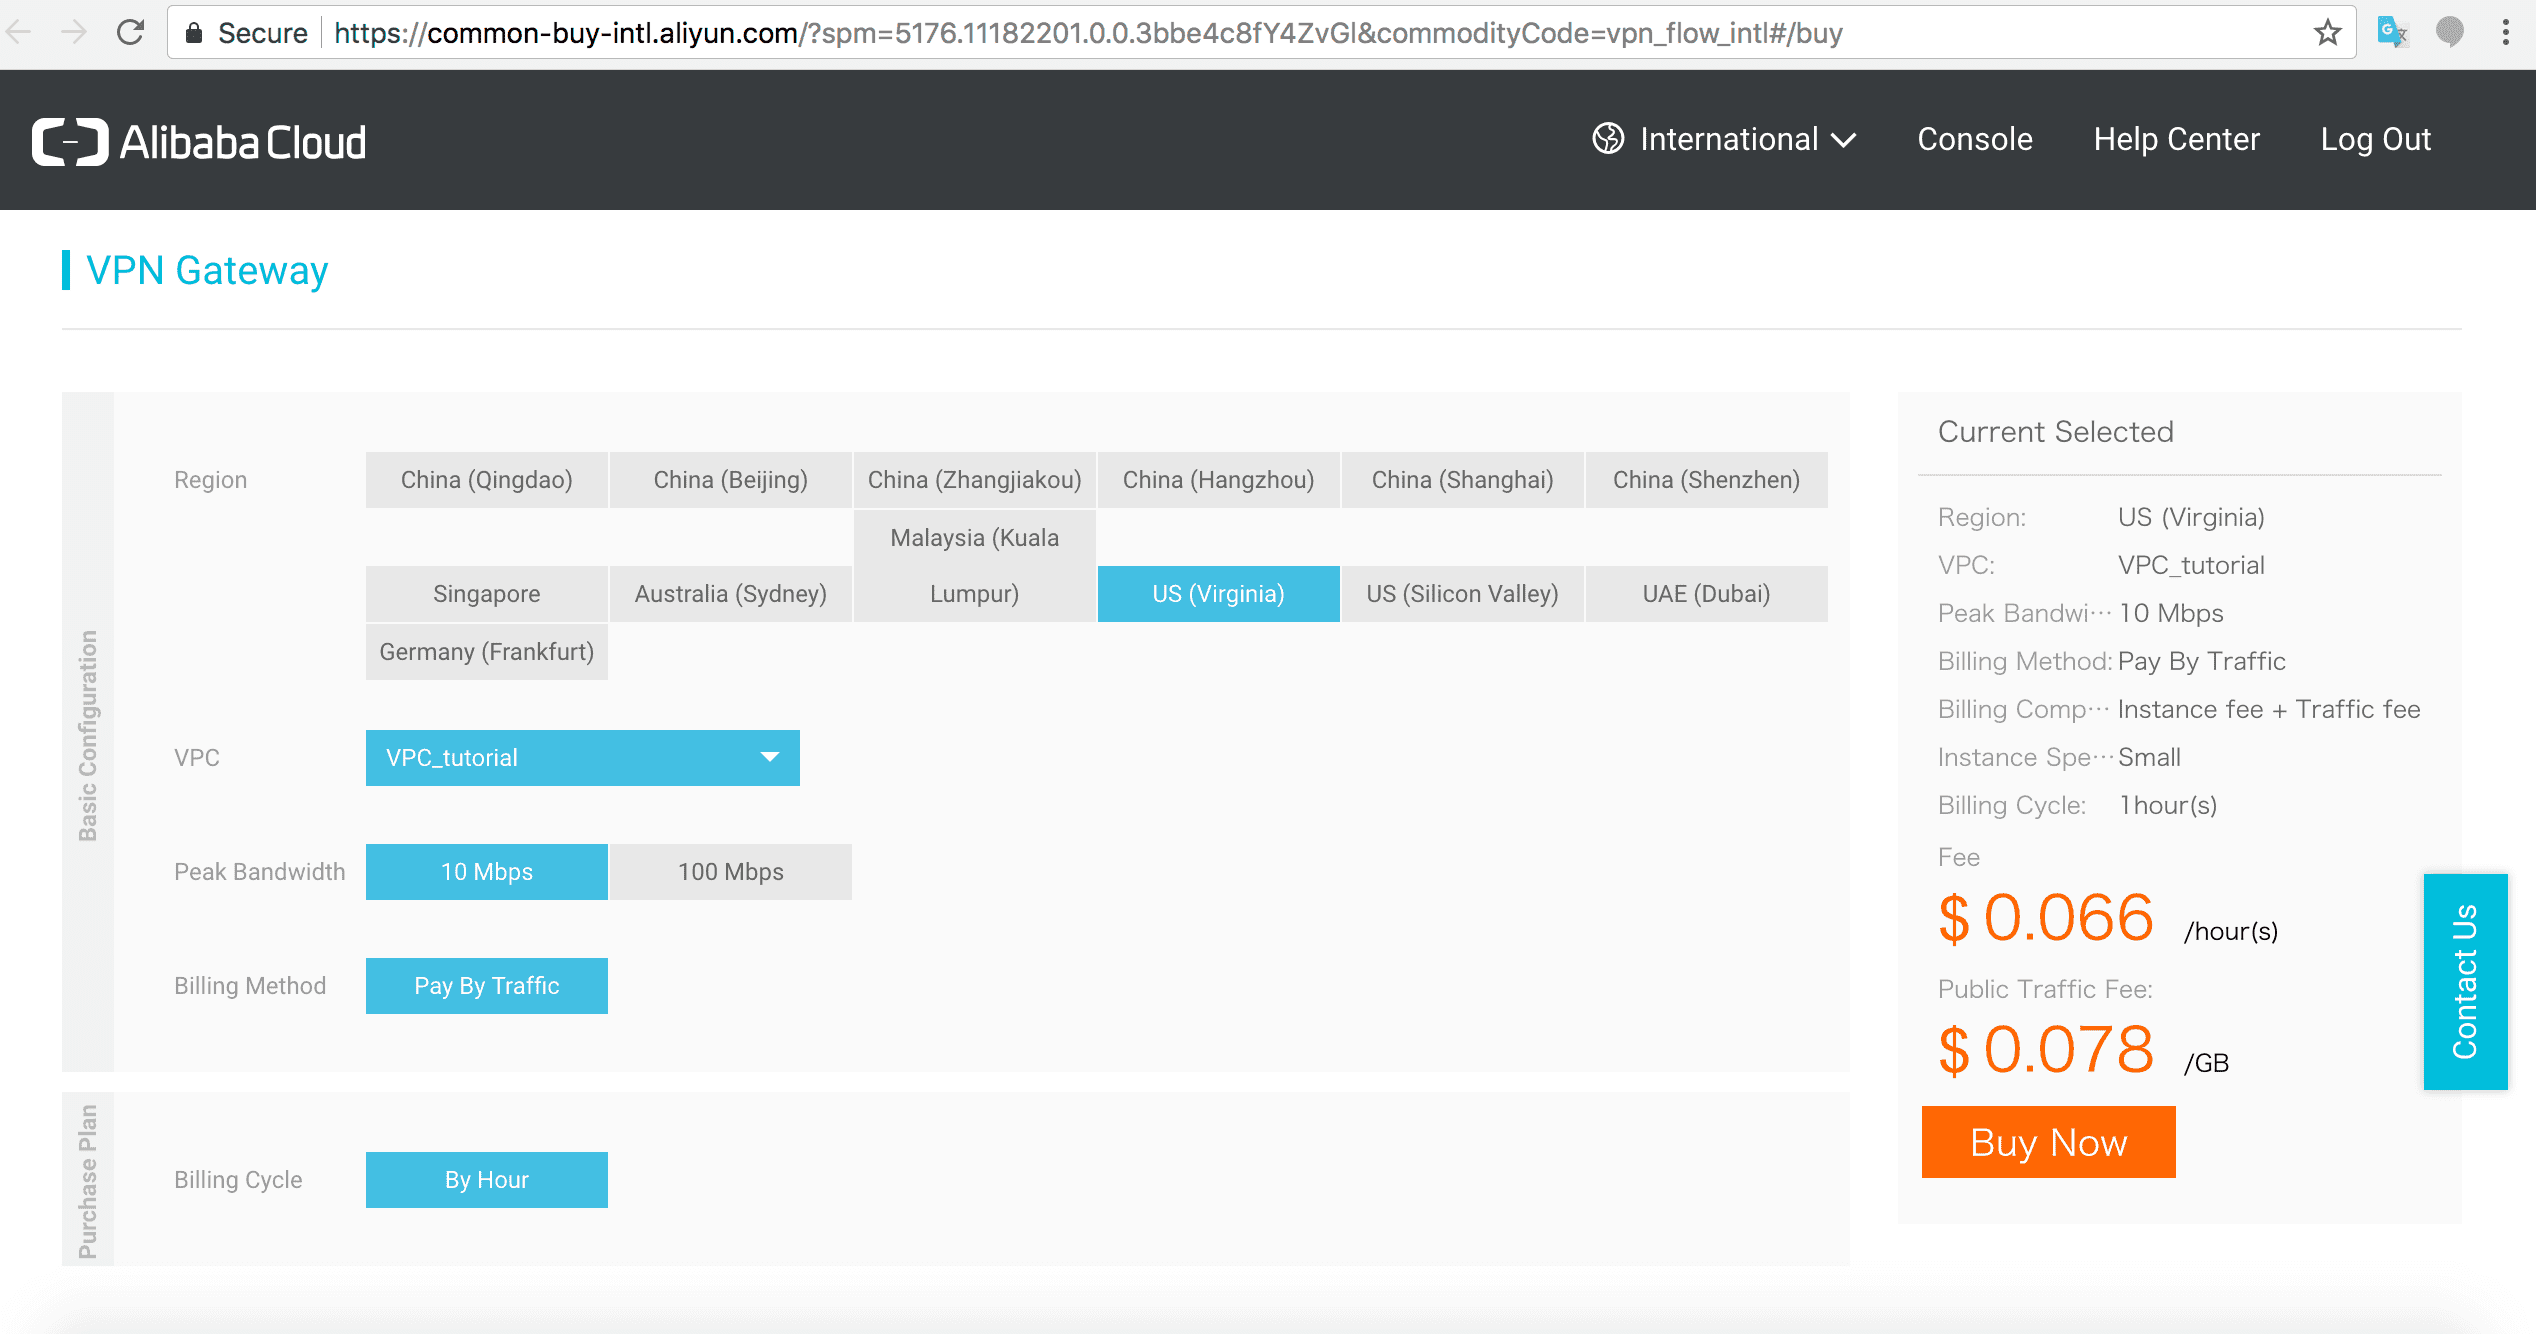
Task: Select the Australia (Sydney) region
Action: coord(731,594)
